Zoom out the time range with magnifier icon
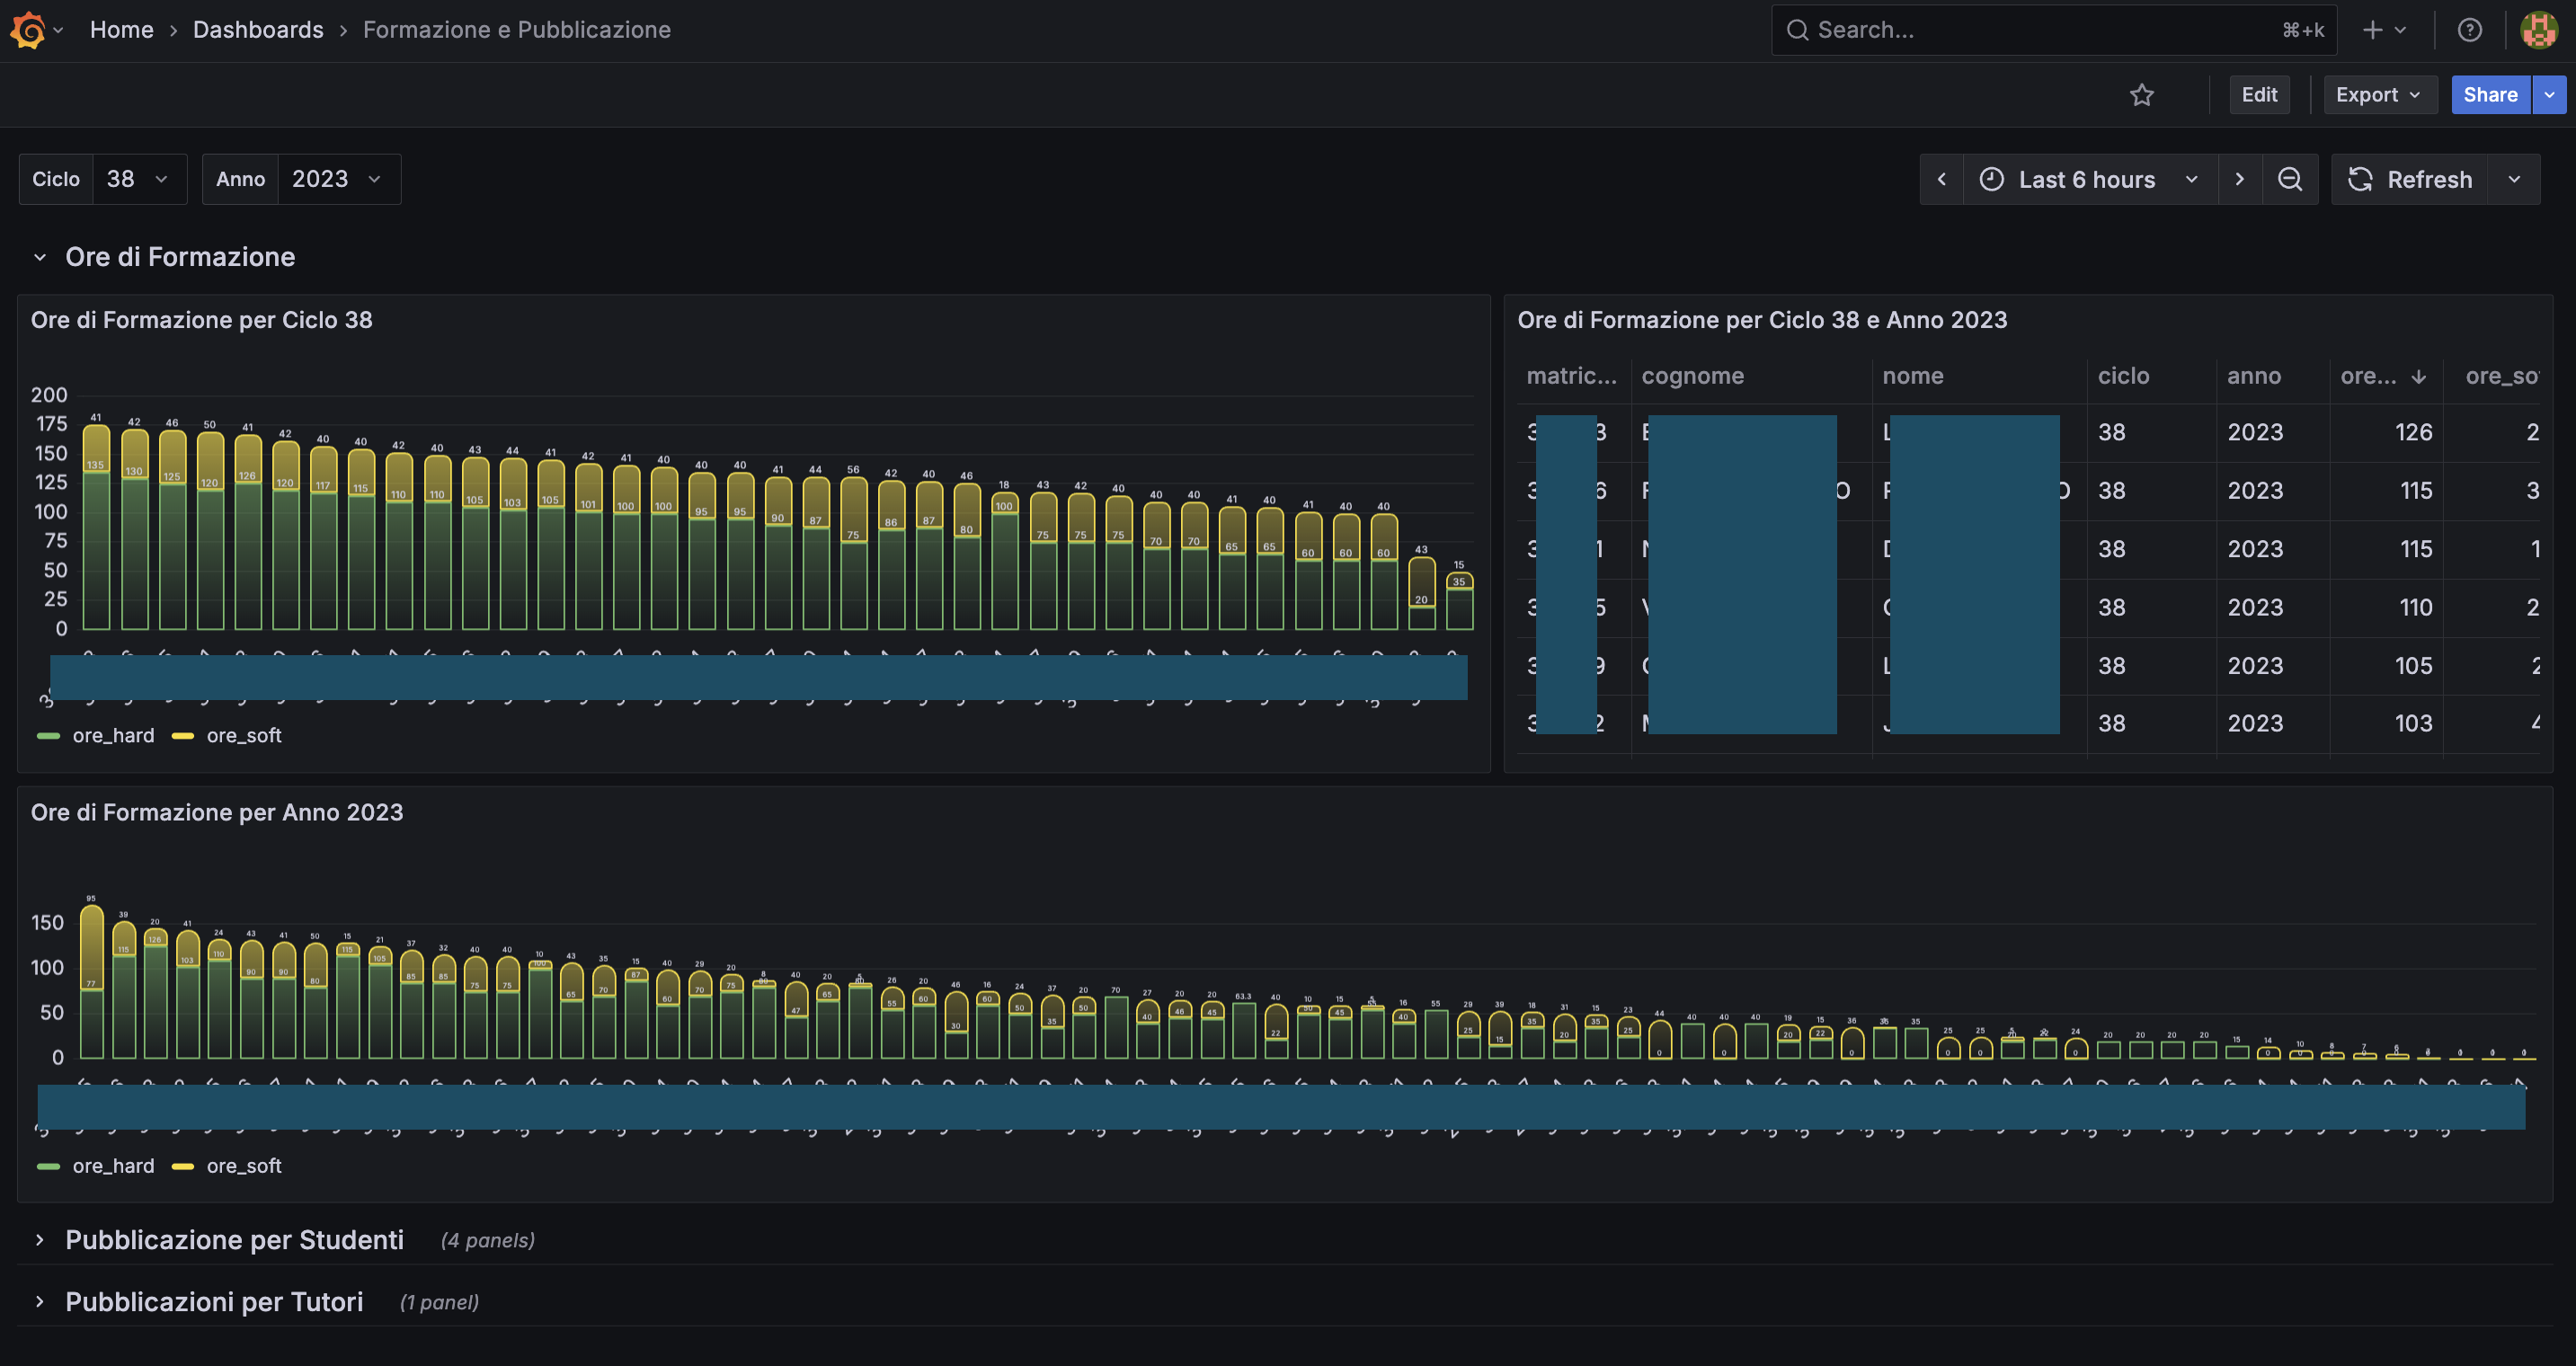Image resolution: width=2576 pixels, height=1366 pixels. point(2290,179)
